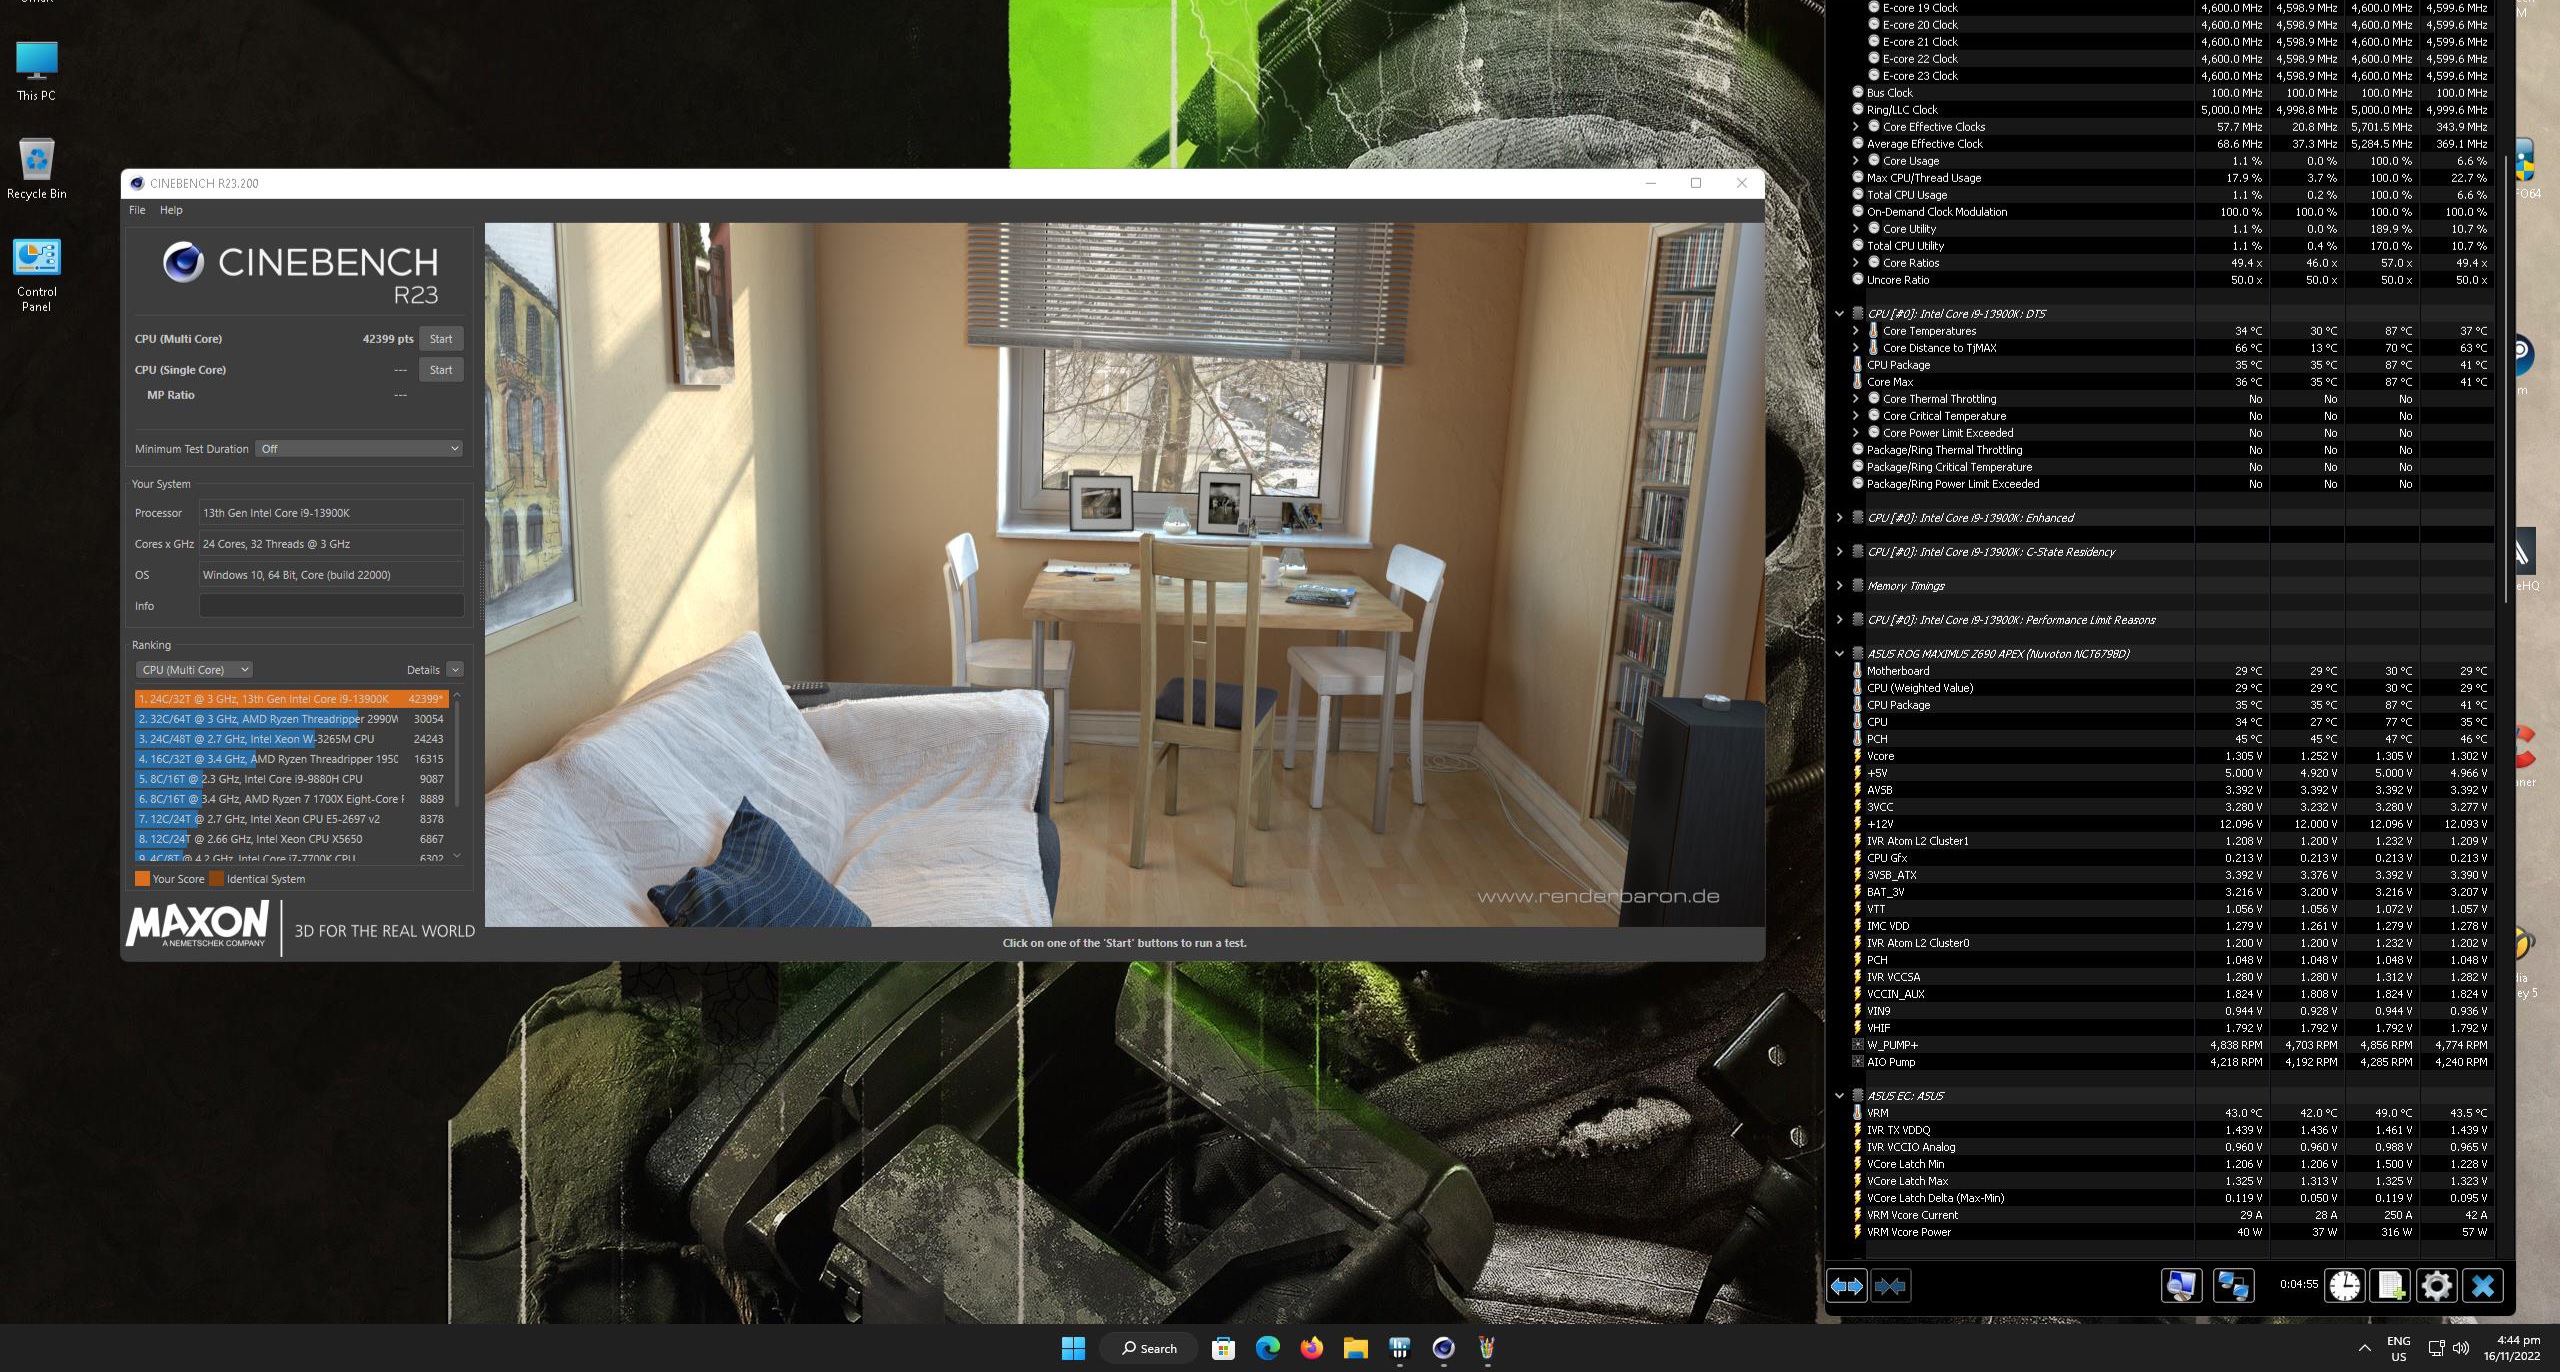The width and height of the screenshot is (2560, 1372).
Task: Open volume control tray icon
Action: (x=2461, y=1348)
